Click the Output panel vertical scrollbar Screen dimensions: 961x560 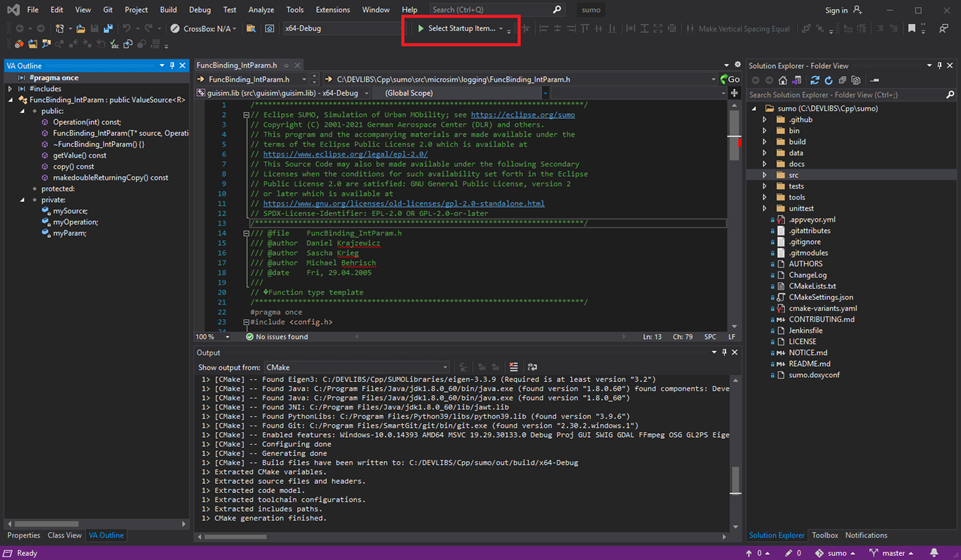tap(736, 478)
